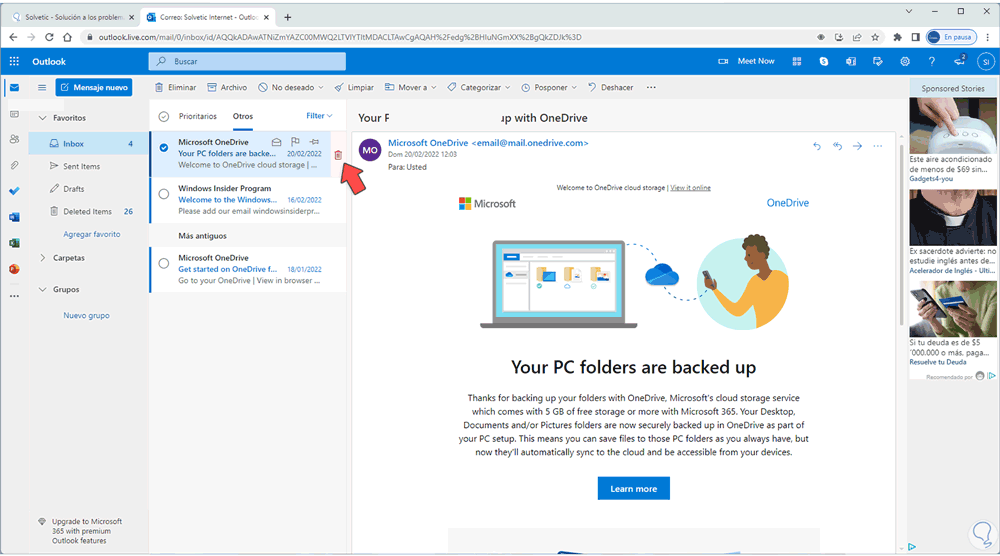Screen dimensions: 1000x556
Task: Click the browser reload button
Action: pyautogui.click(x=49, y=37)
